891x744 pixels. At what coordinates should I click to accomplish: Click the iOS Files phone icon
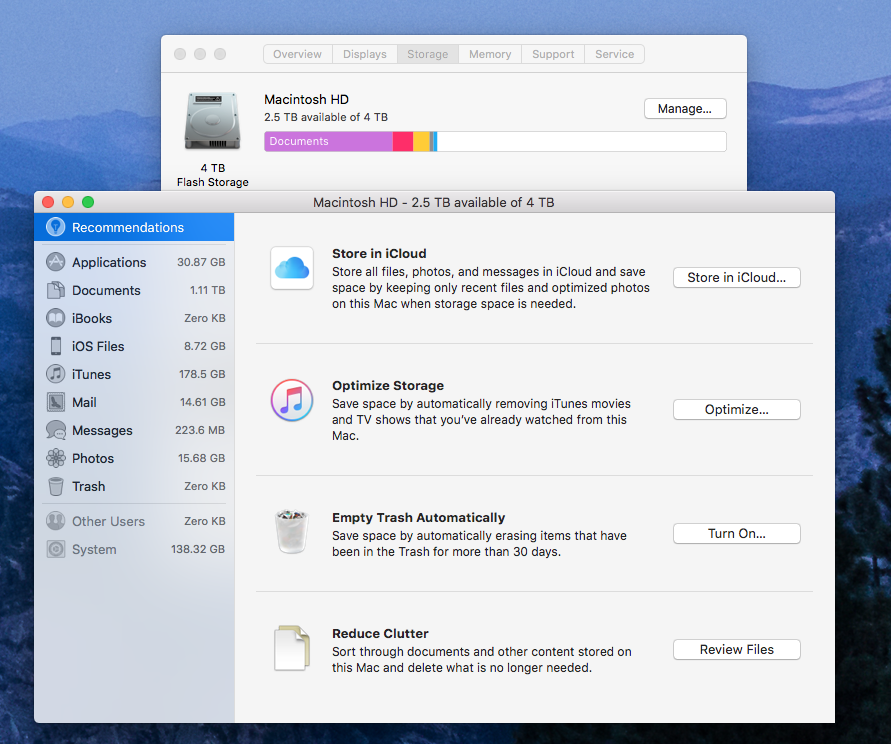(56, 346)
